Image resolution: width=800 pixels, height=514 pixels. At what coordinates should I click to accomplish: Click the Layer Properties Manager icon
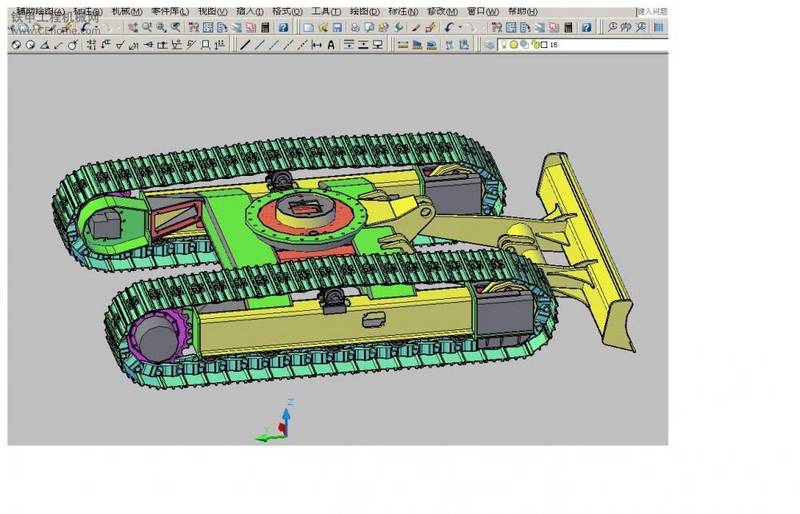pos(489,45)
